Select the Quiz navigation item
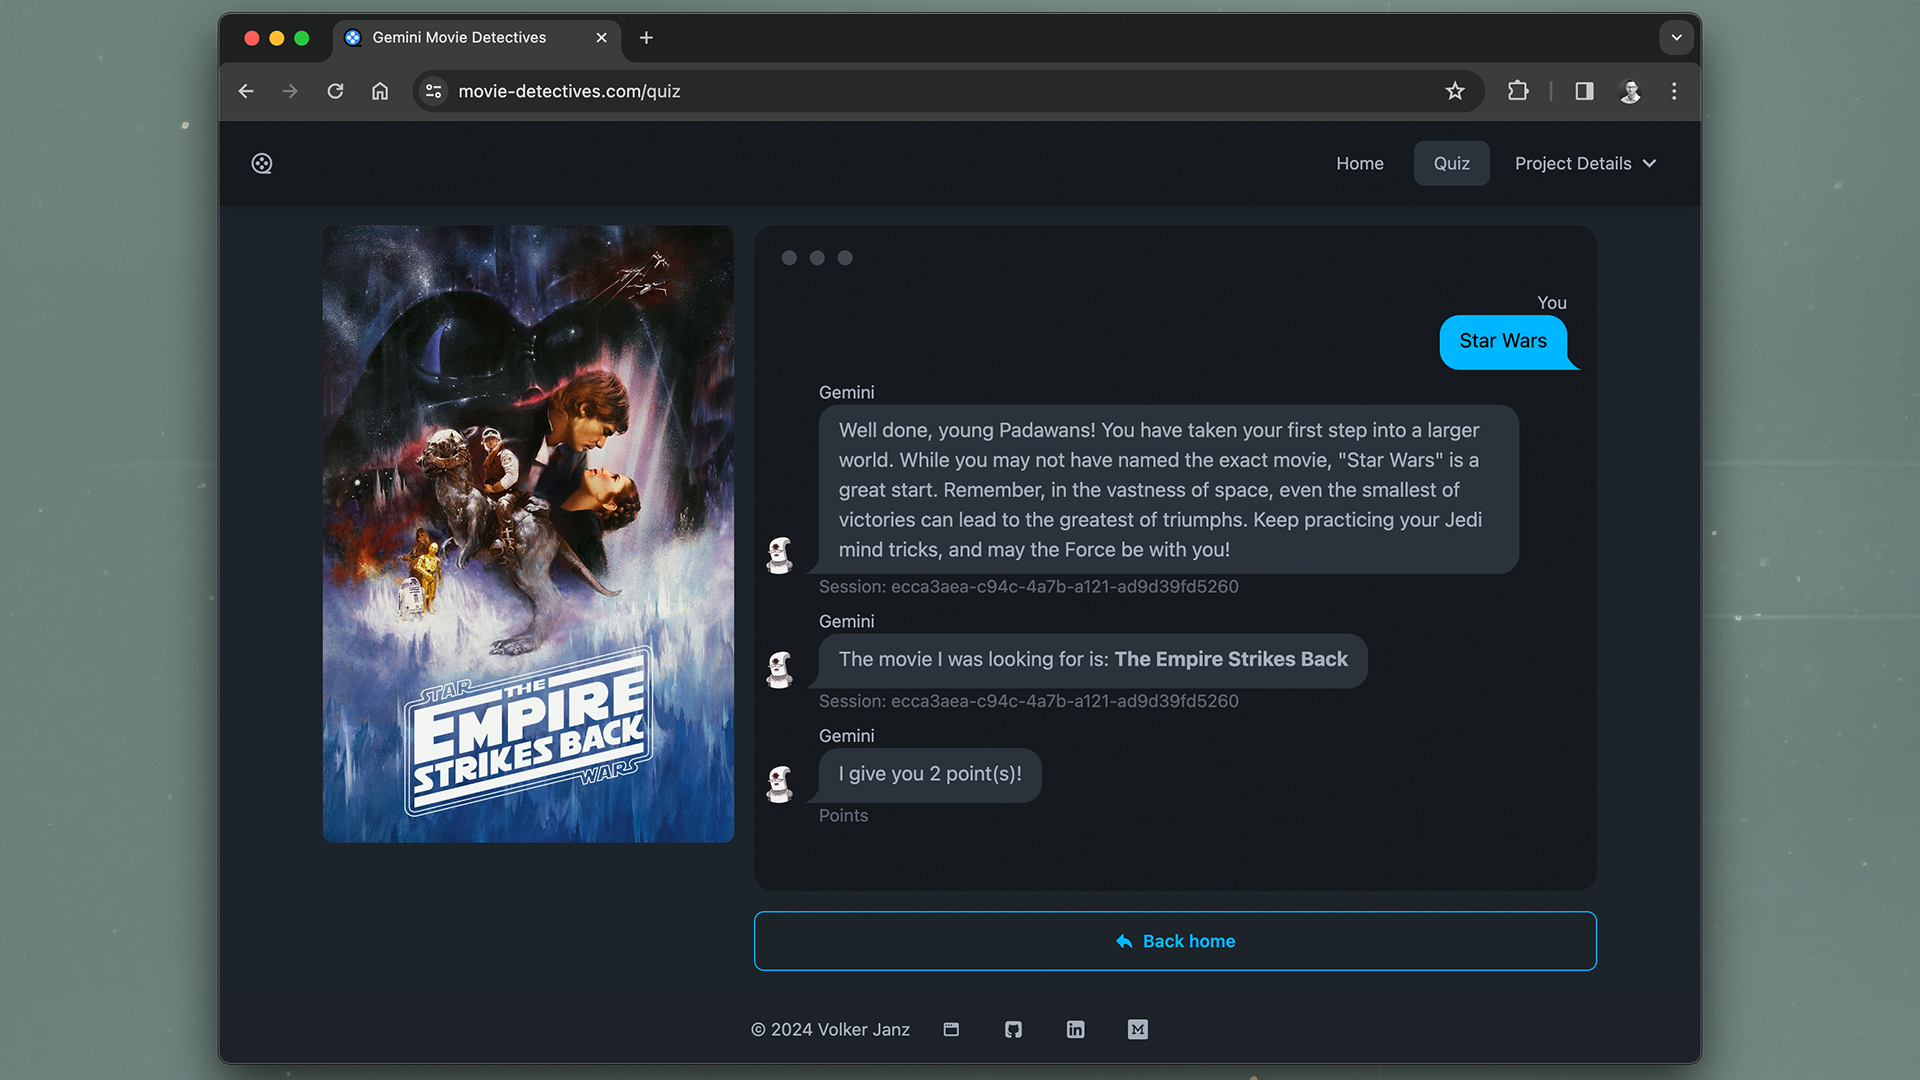The image size is (1920, 1080). click(1451, 163)
